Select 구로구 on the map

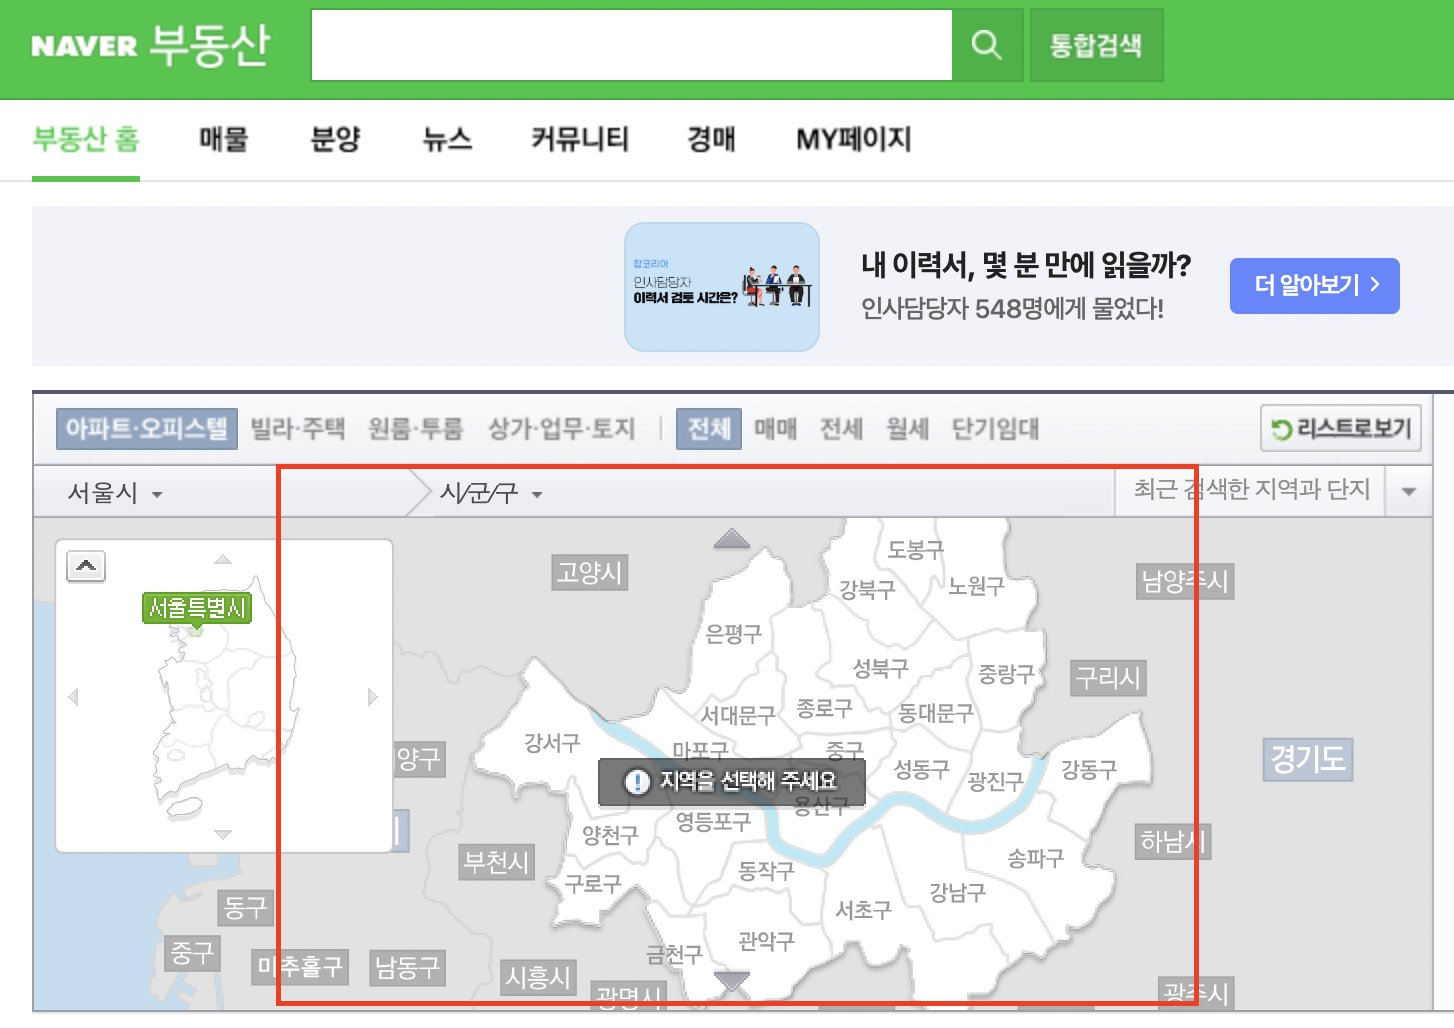coord(593,884)
